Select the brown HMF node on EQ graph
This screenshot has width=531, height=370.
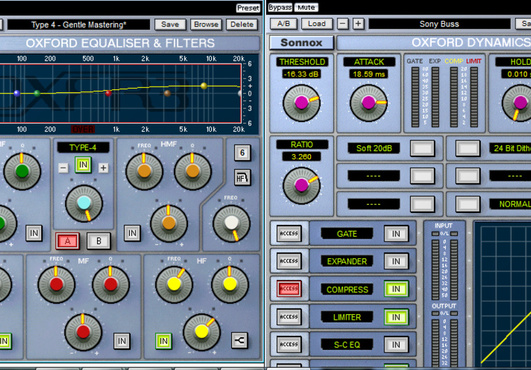click(167, 93)
